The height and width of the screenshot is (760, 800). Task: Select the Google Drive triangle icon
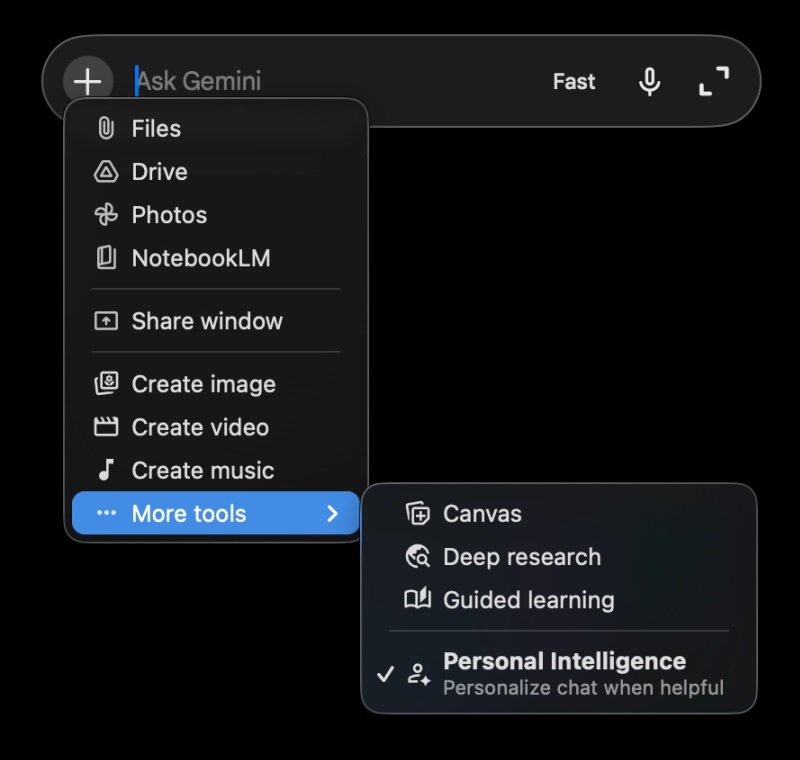click(x=103, y=171)
